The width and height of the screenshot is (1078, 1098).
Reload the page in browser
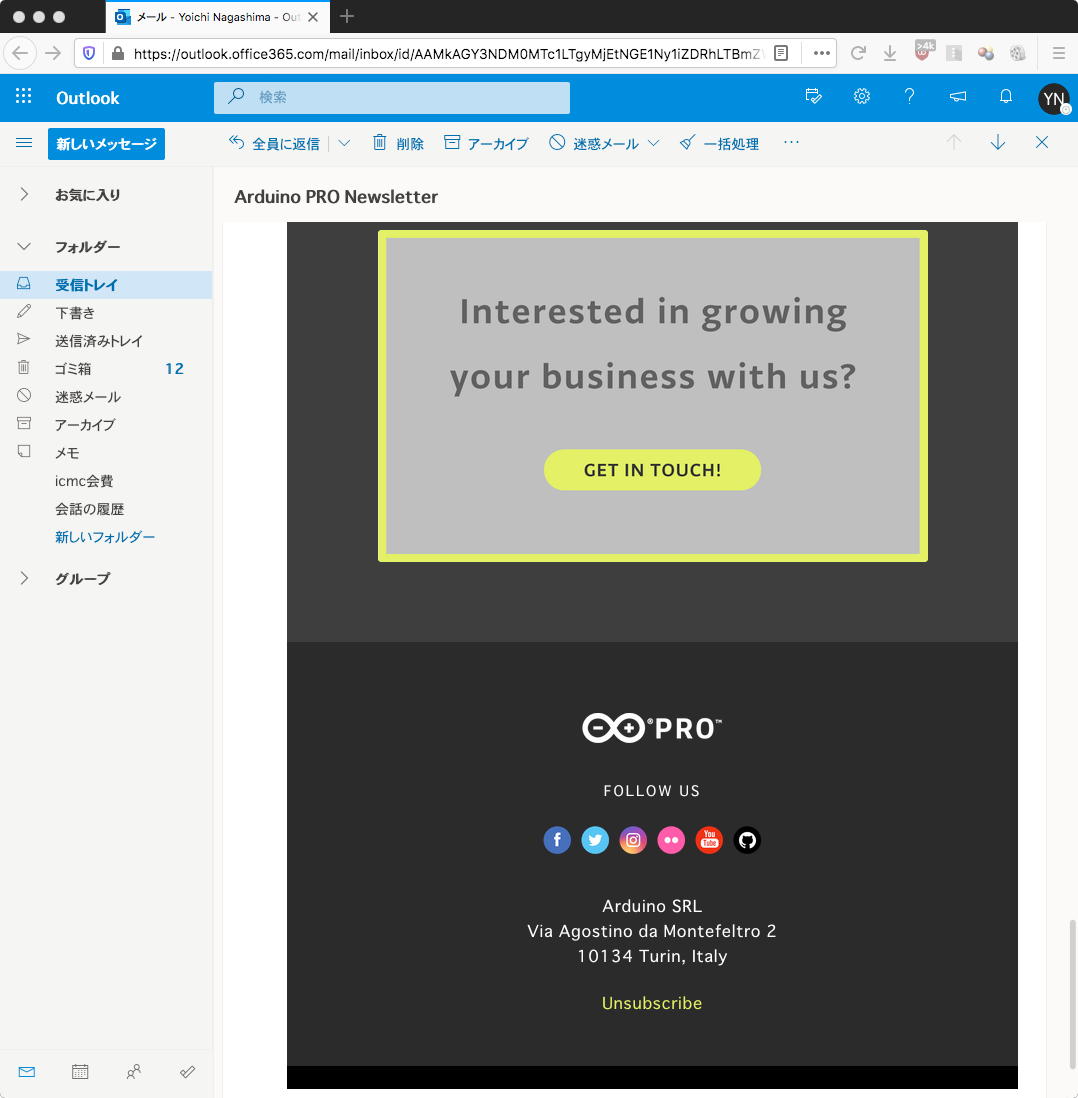[x=858, y=53]
